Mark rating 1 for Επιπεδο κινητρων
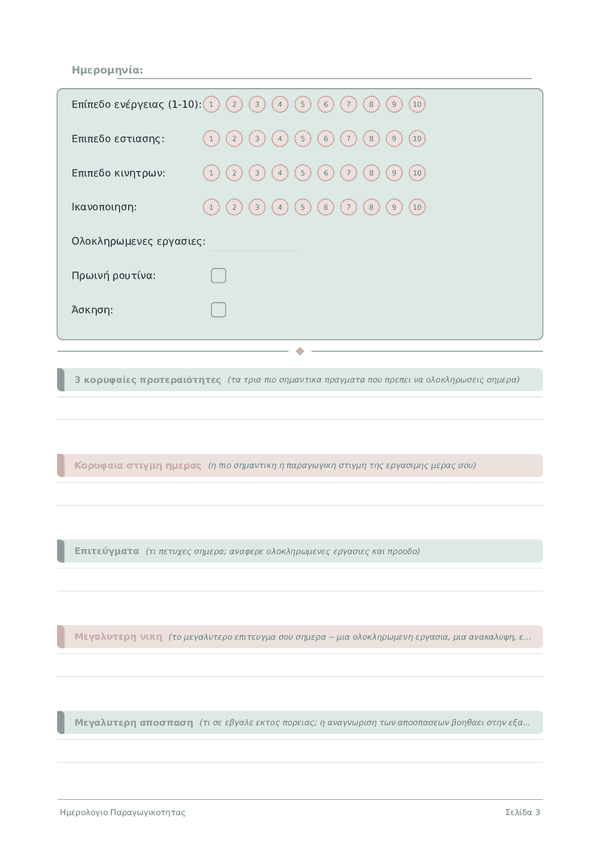 (x=212, y=173)
